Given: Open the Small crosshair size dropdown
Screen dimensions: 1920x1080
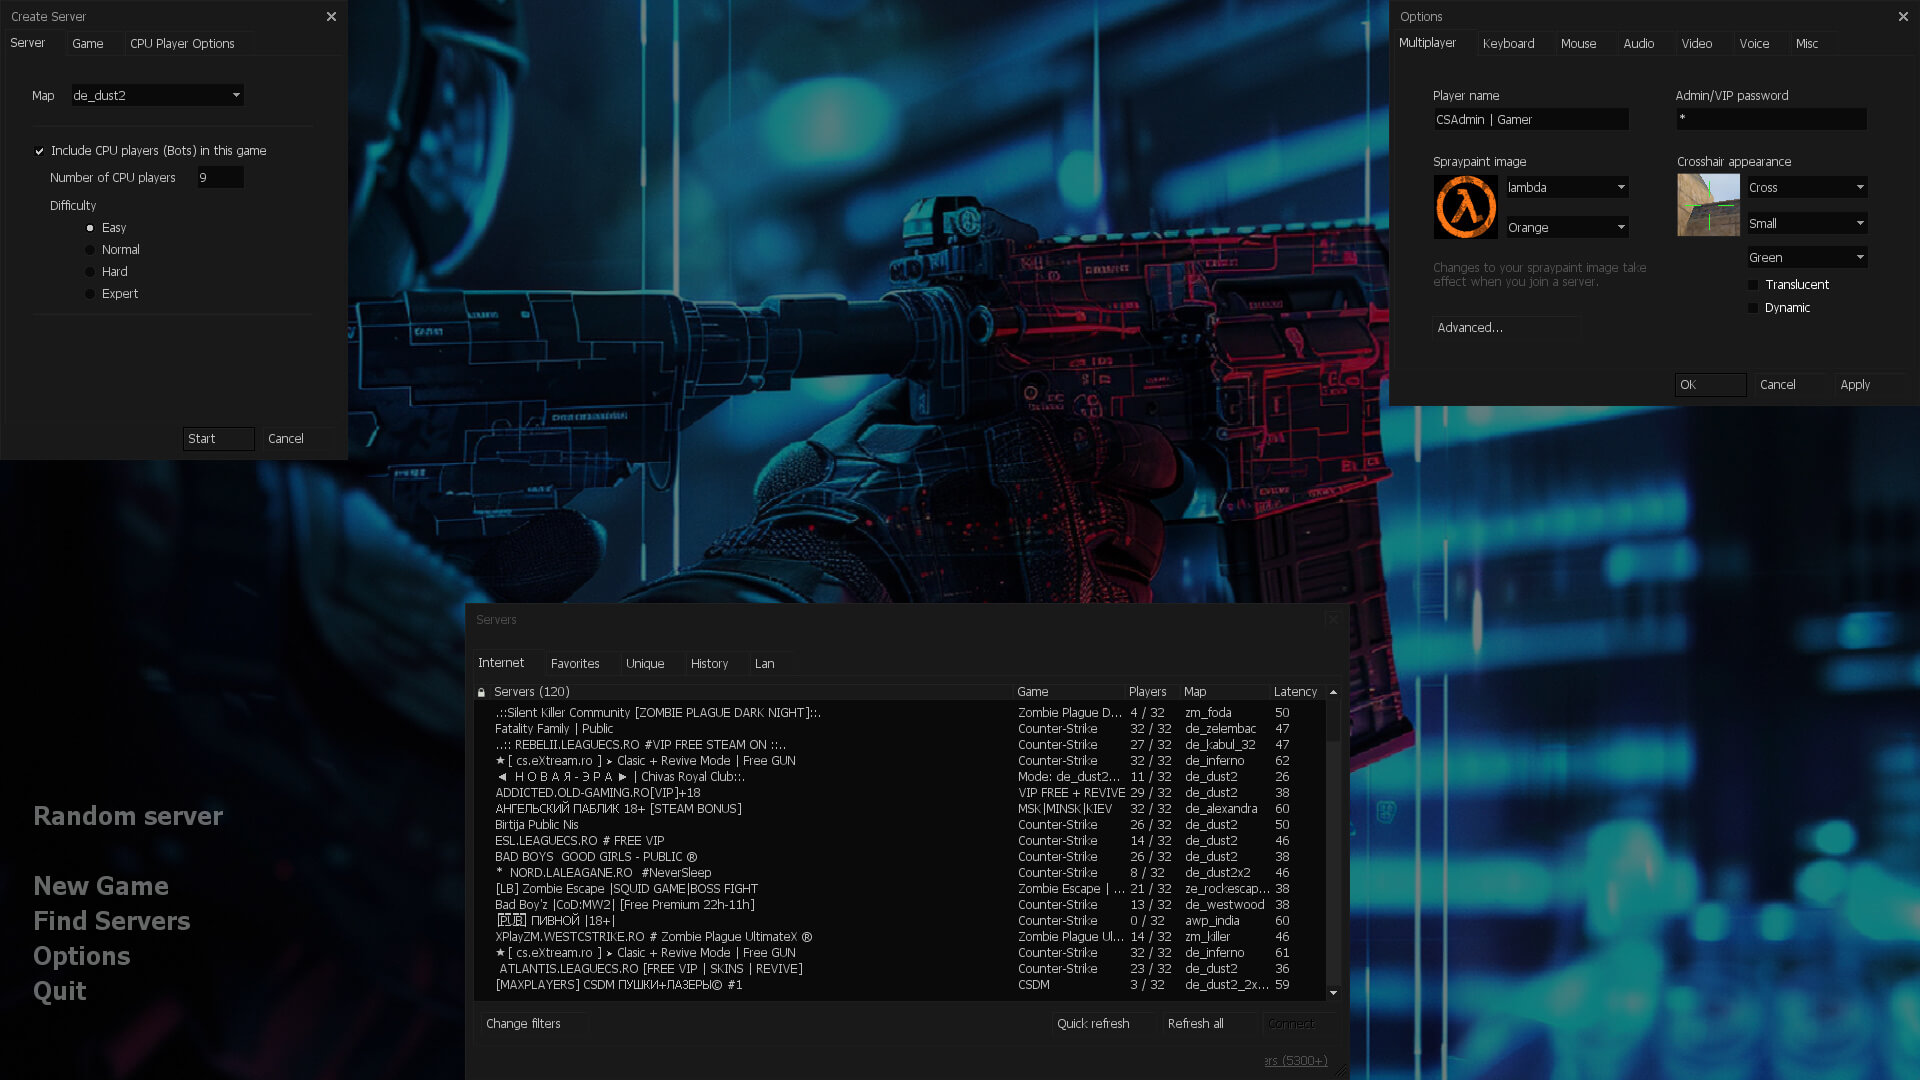Looking at the screenshot, I should (x=1807, y=224).
